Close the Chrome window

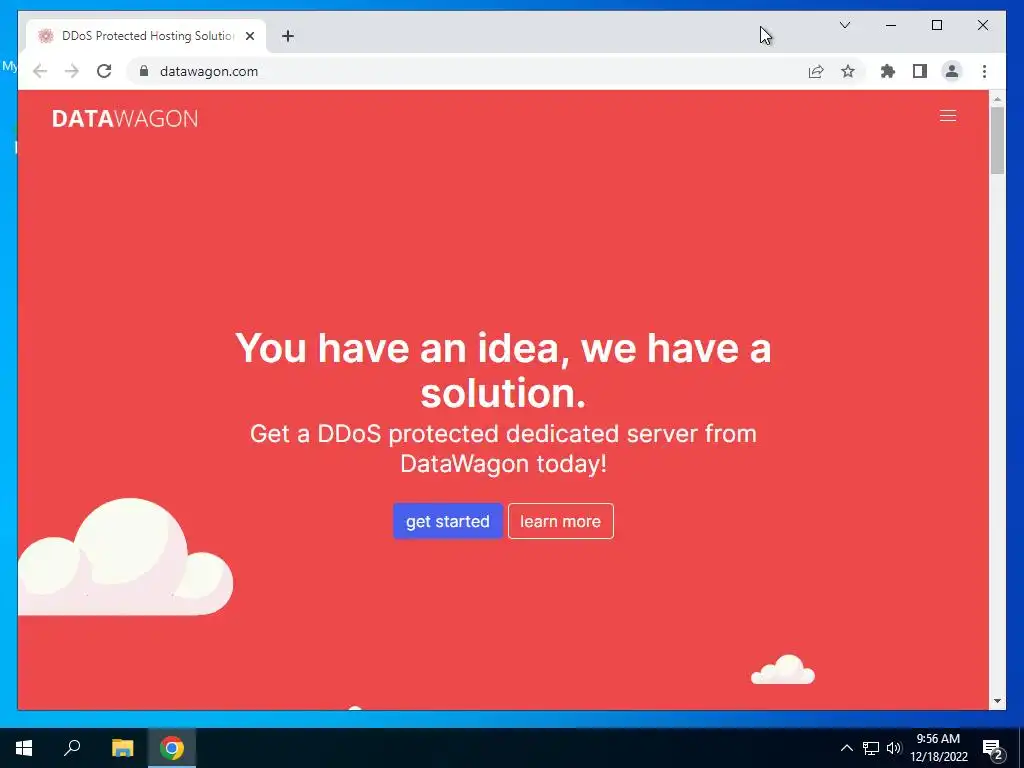coord(982,25)
